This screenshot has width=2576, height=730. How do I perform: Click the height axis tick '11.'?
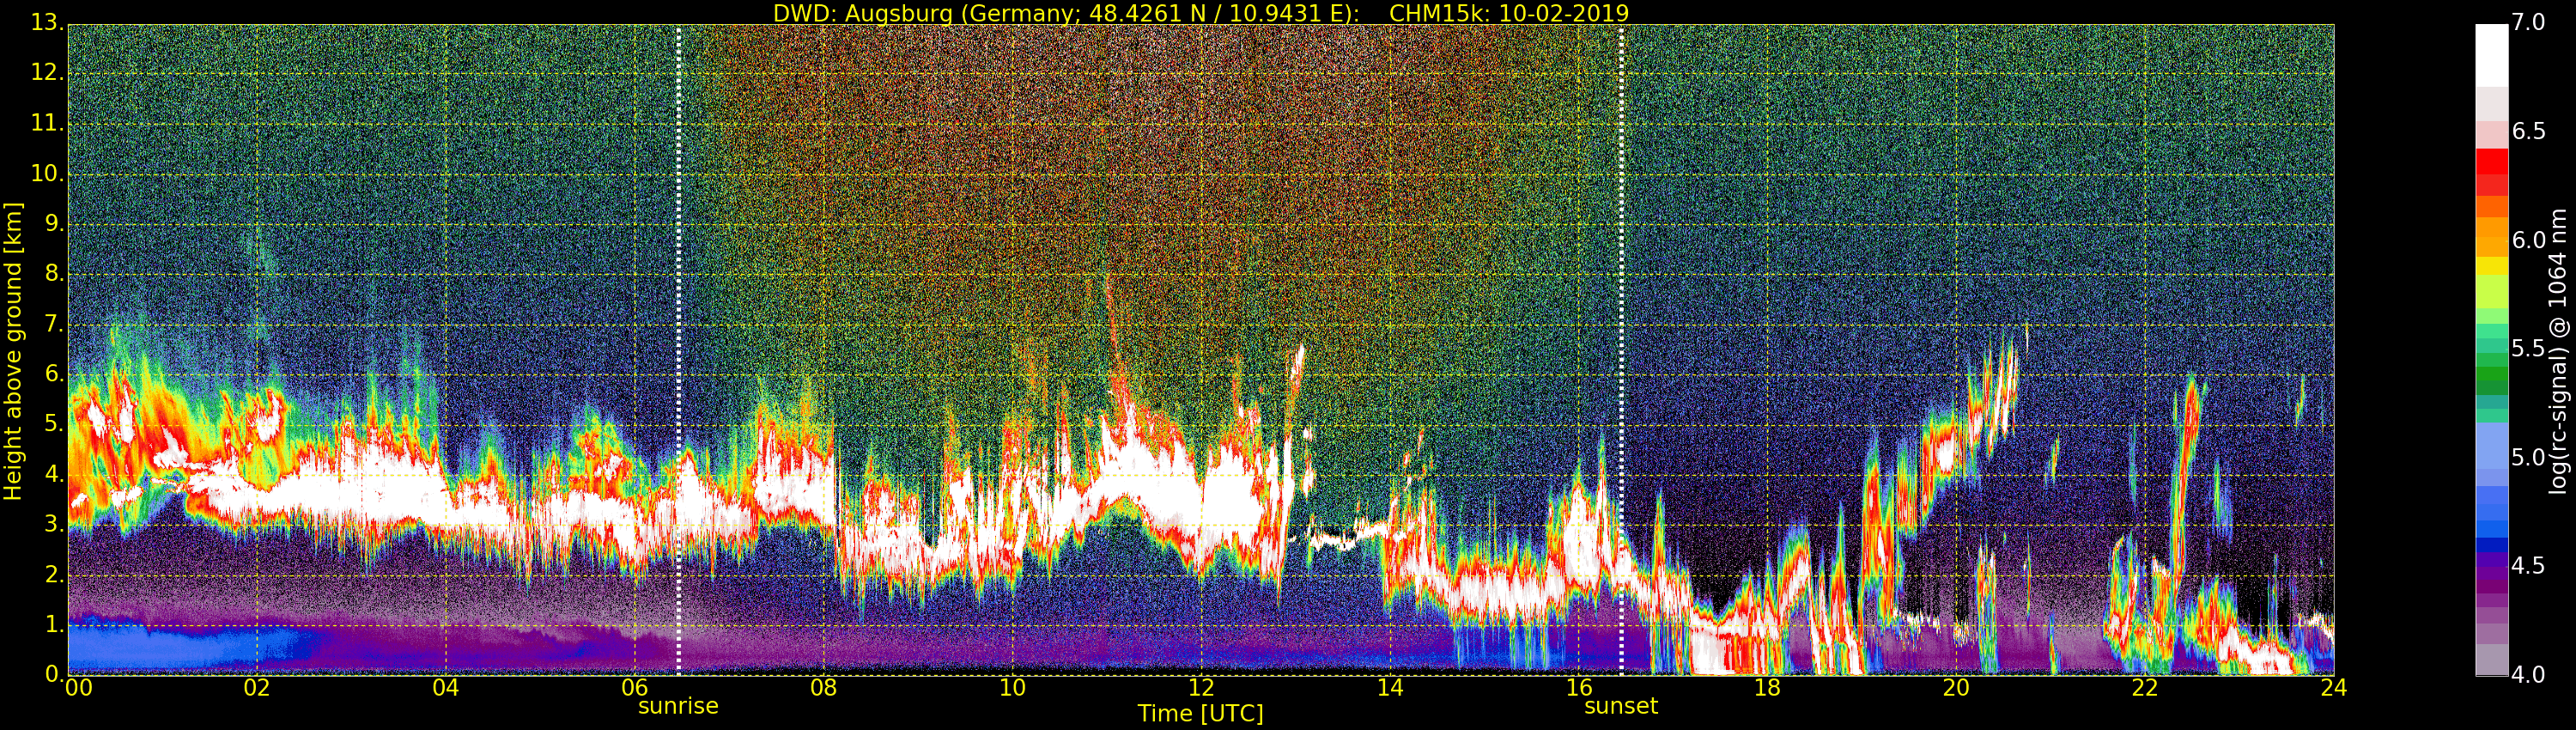point(47,123)
